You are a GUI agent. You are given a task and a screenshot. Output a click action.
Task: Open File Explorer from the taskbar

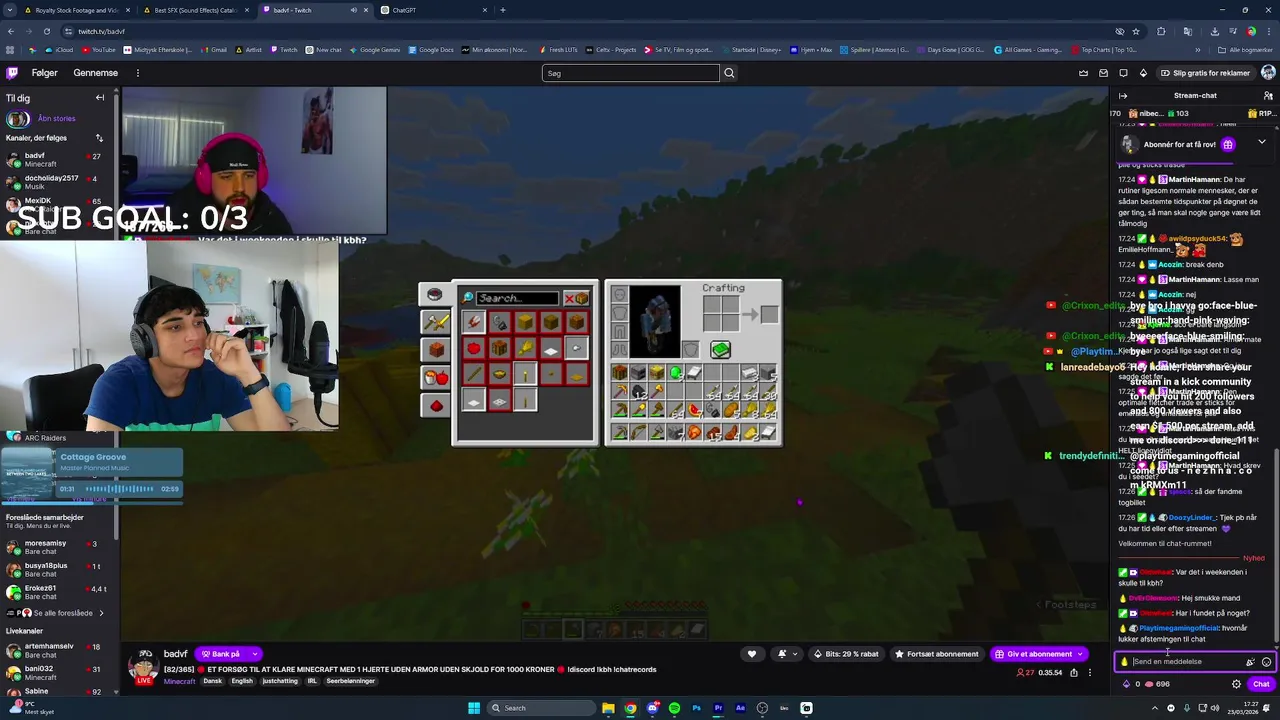tap(608, 708)
